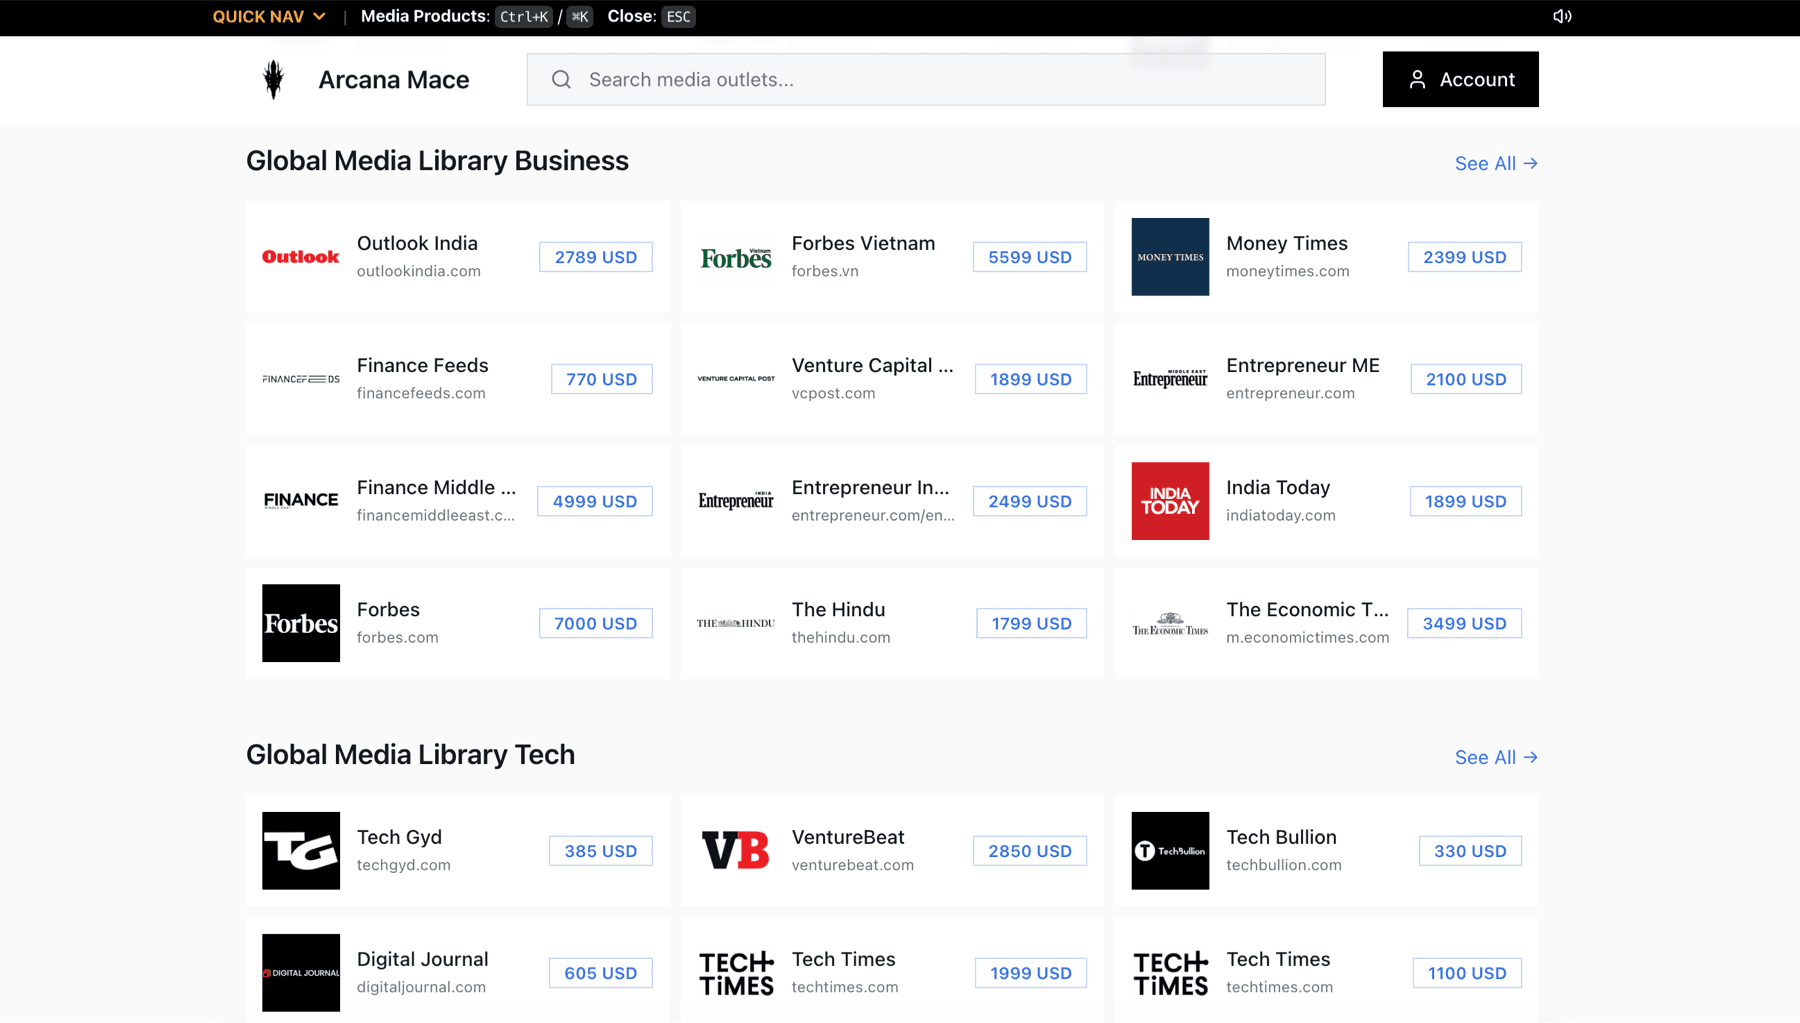1800x1023 pixels.
Task: Open the Digital Journal listing title
Action: [x=422, y=959]
